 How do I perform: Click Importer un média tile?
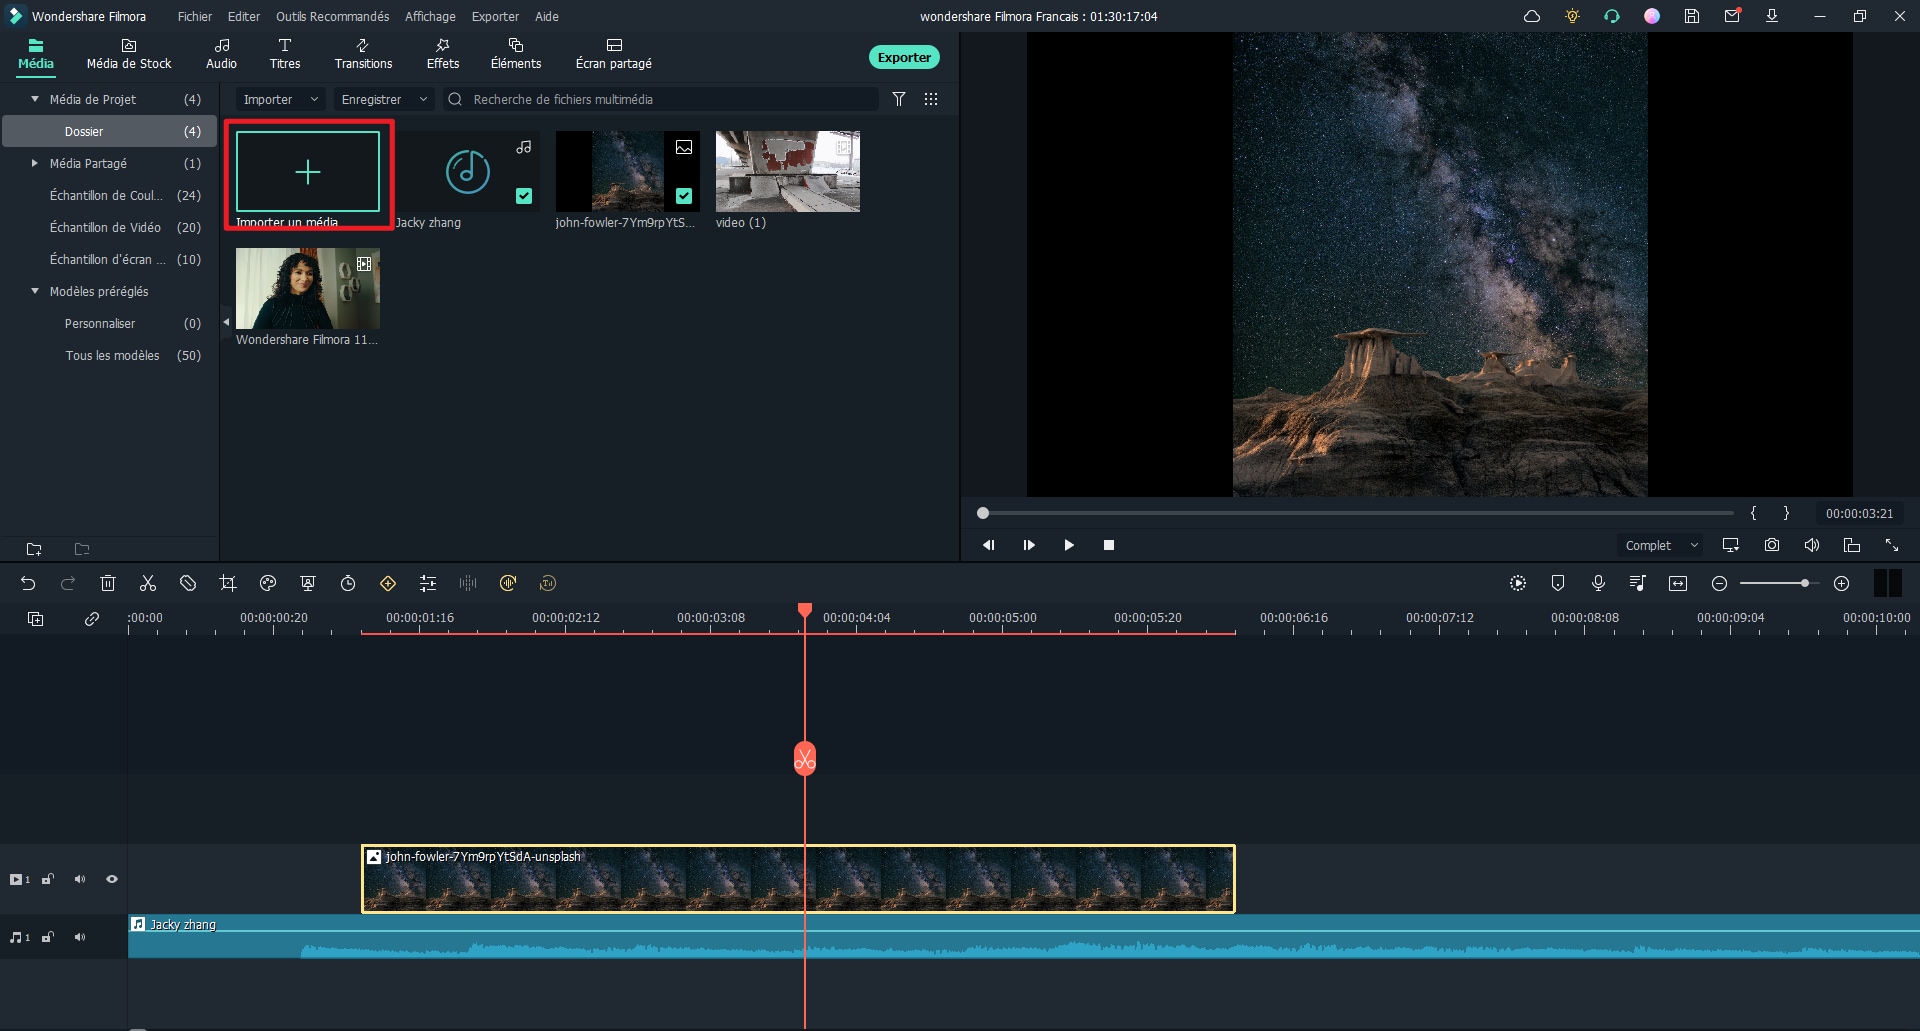point(308,172)
